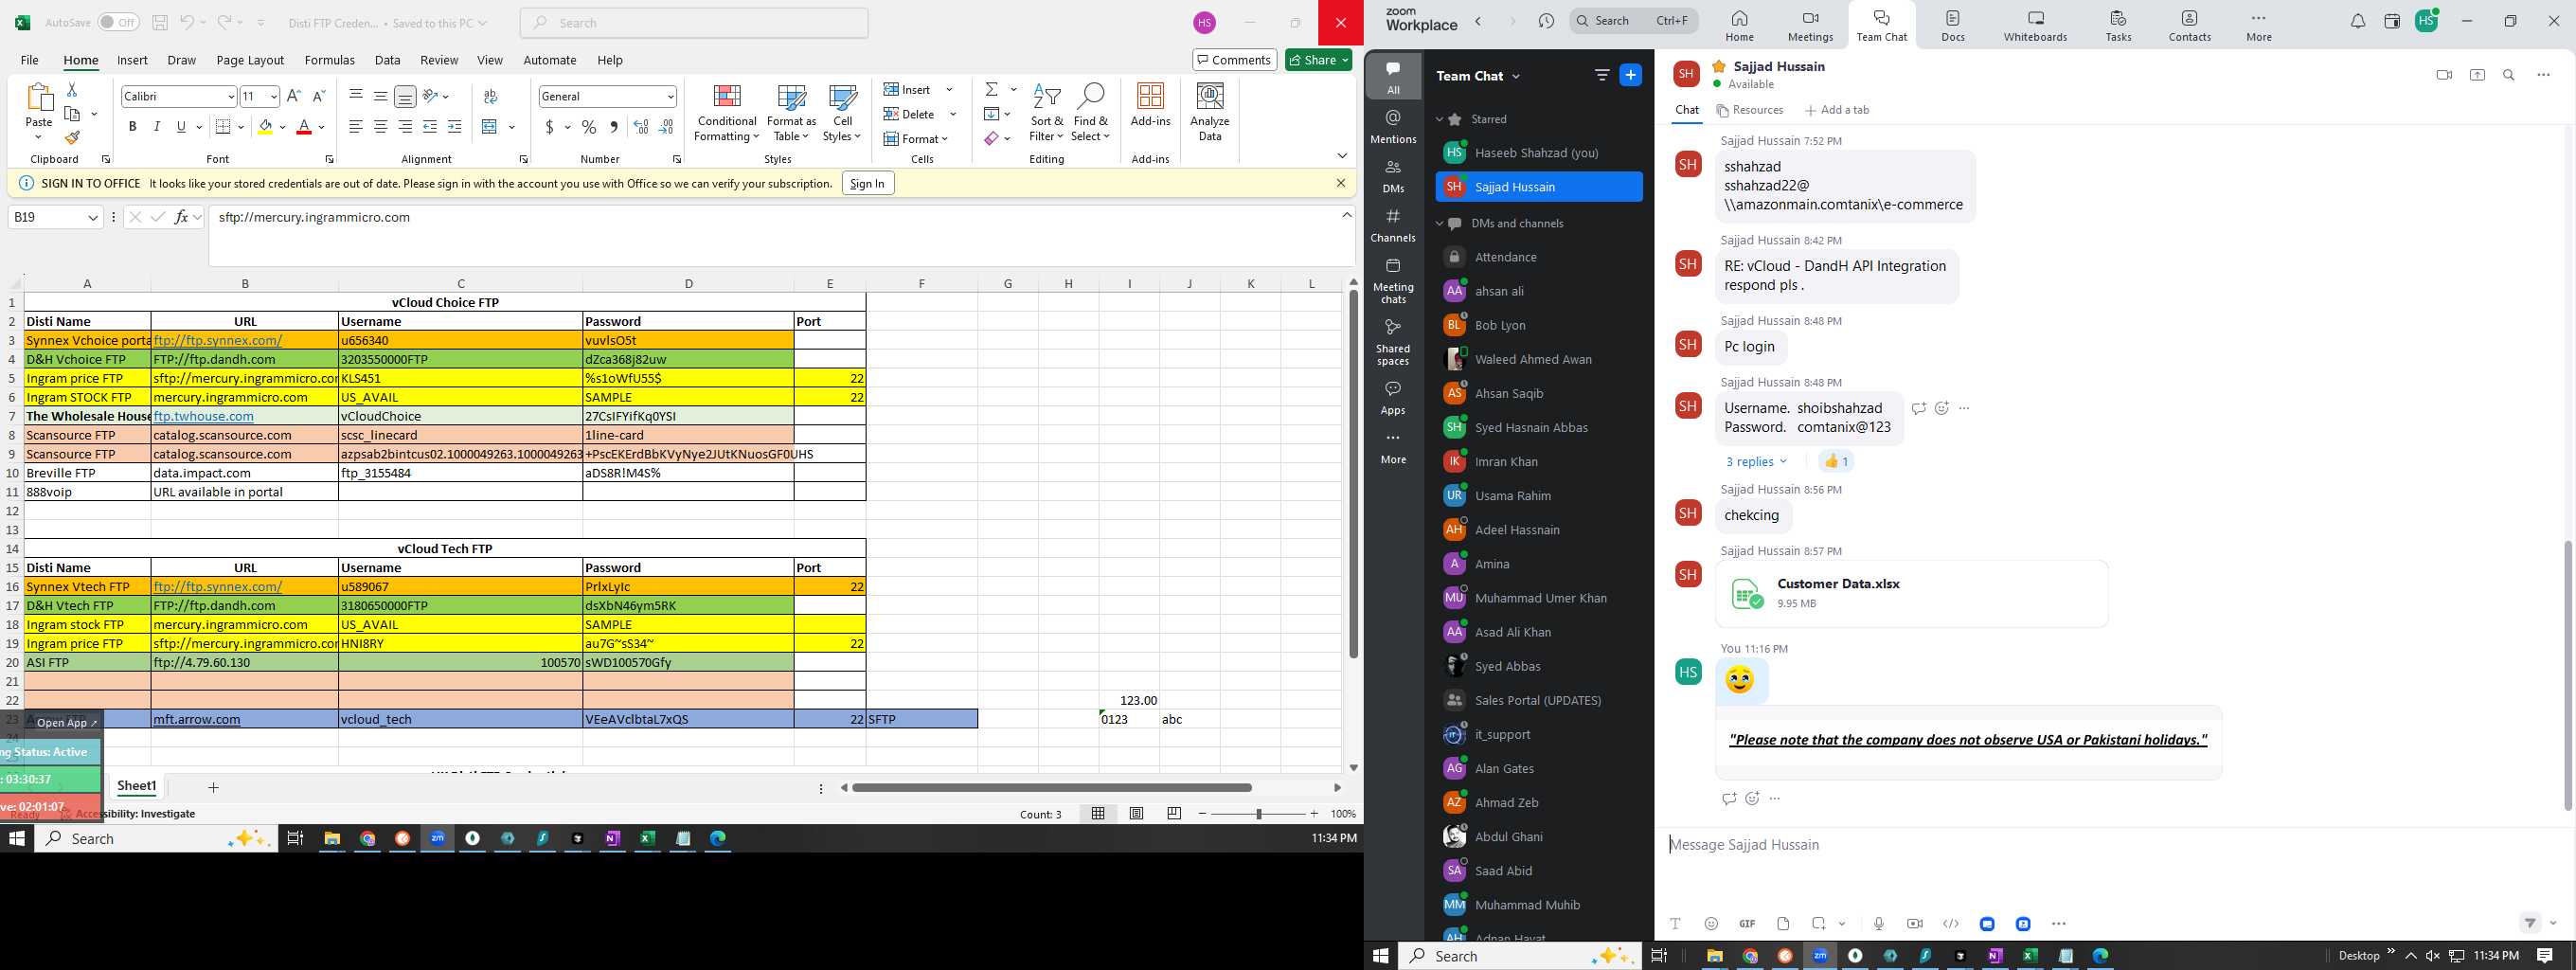
Task: Open Meeting chats in Zoom sidebar
Action: tap(1393, 281)
